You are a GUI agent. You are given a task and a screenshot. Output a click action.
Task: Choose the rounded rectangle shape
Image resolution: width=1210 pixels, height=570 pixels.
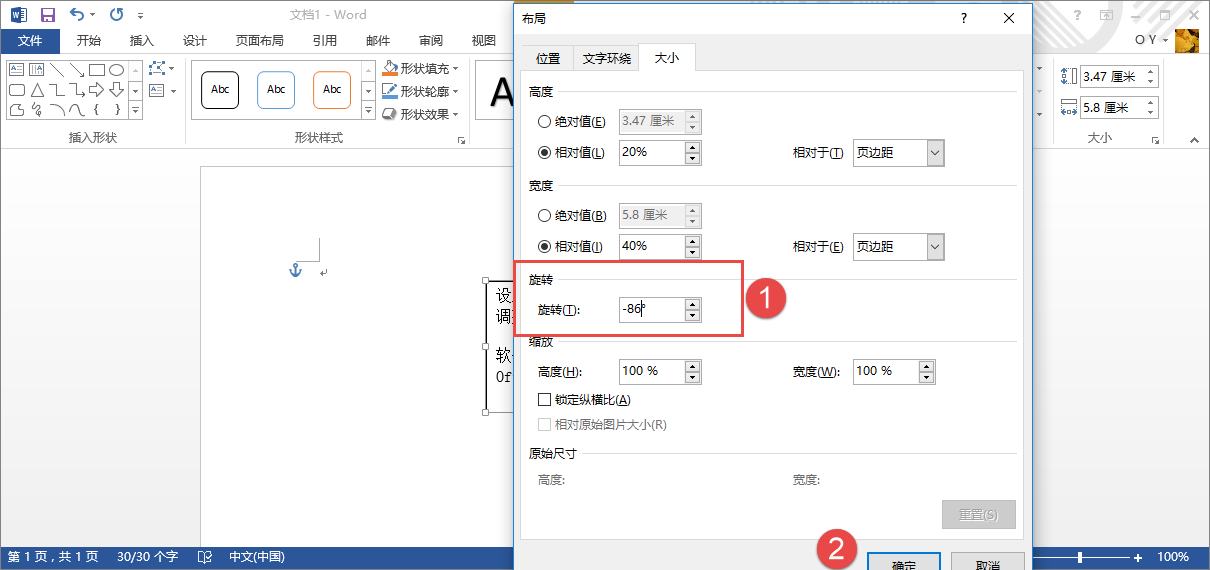point(17,90)
